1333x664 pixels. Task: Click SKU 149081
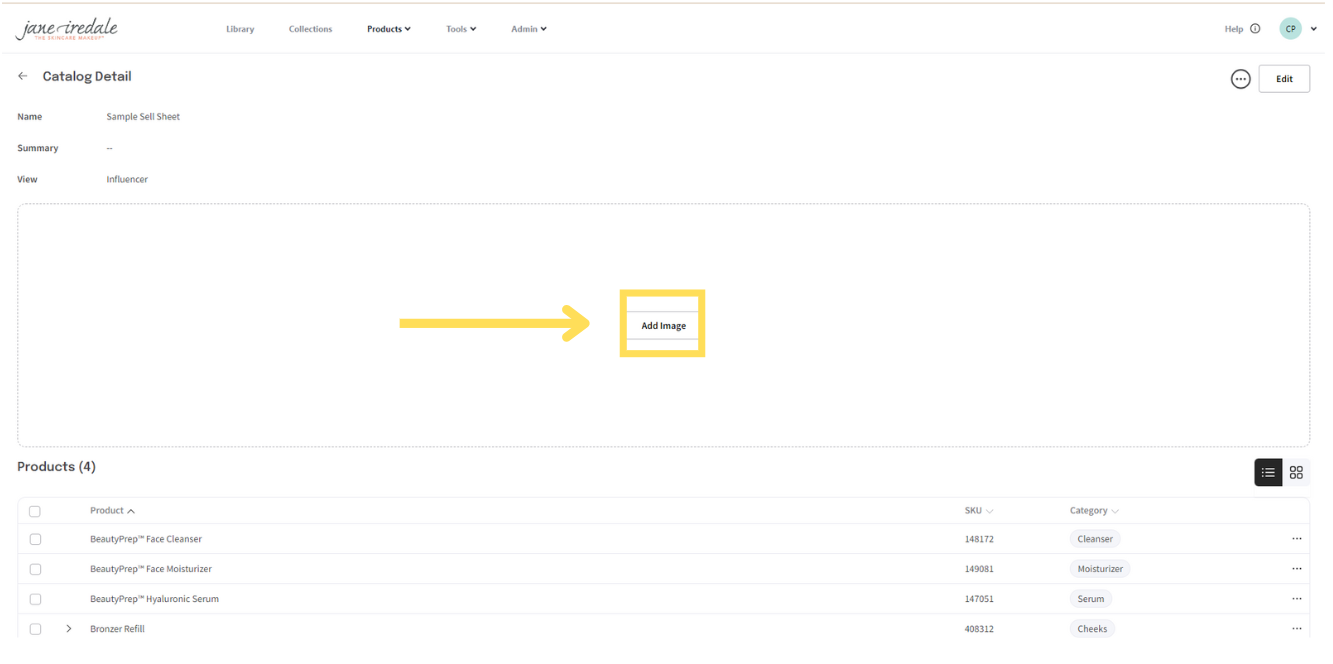pyautogui.click(x=979, y=569)
